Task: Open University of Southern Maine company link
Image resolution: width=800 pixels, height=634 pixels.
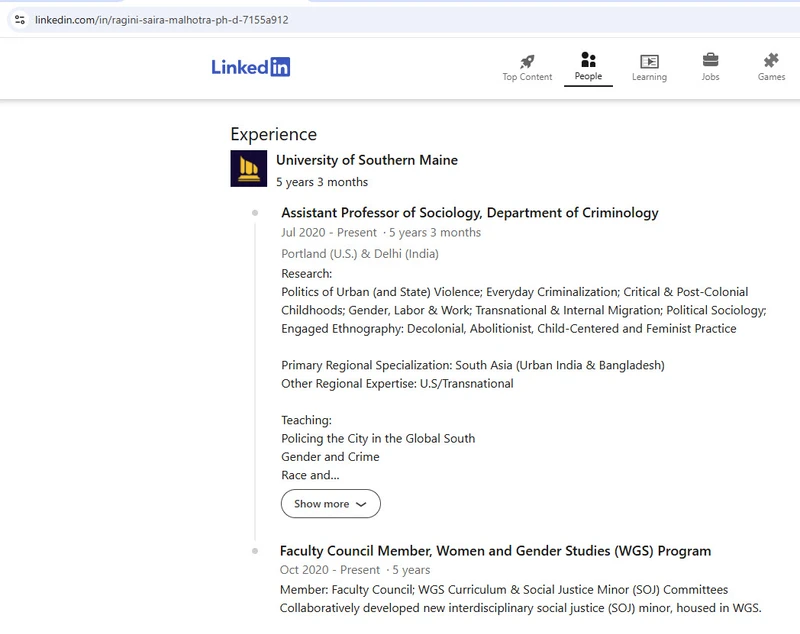Action: pyautogui.click(x=367, y=160)
